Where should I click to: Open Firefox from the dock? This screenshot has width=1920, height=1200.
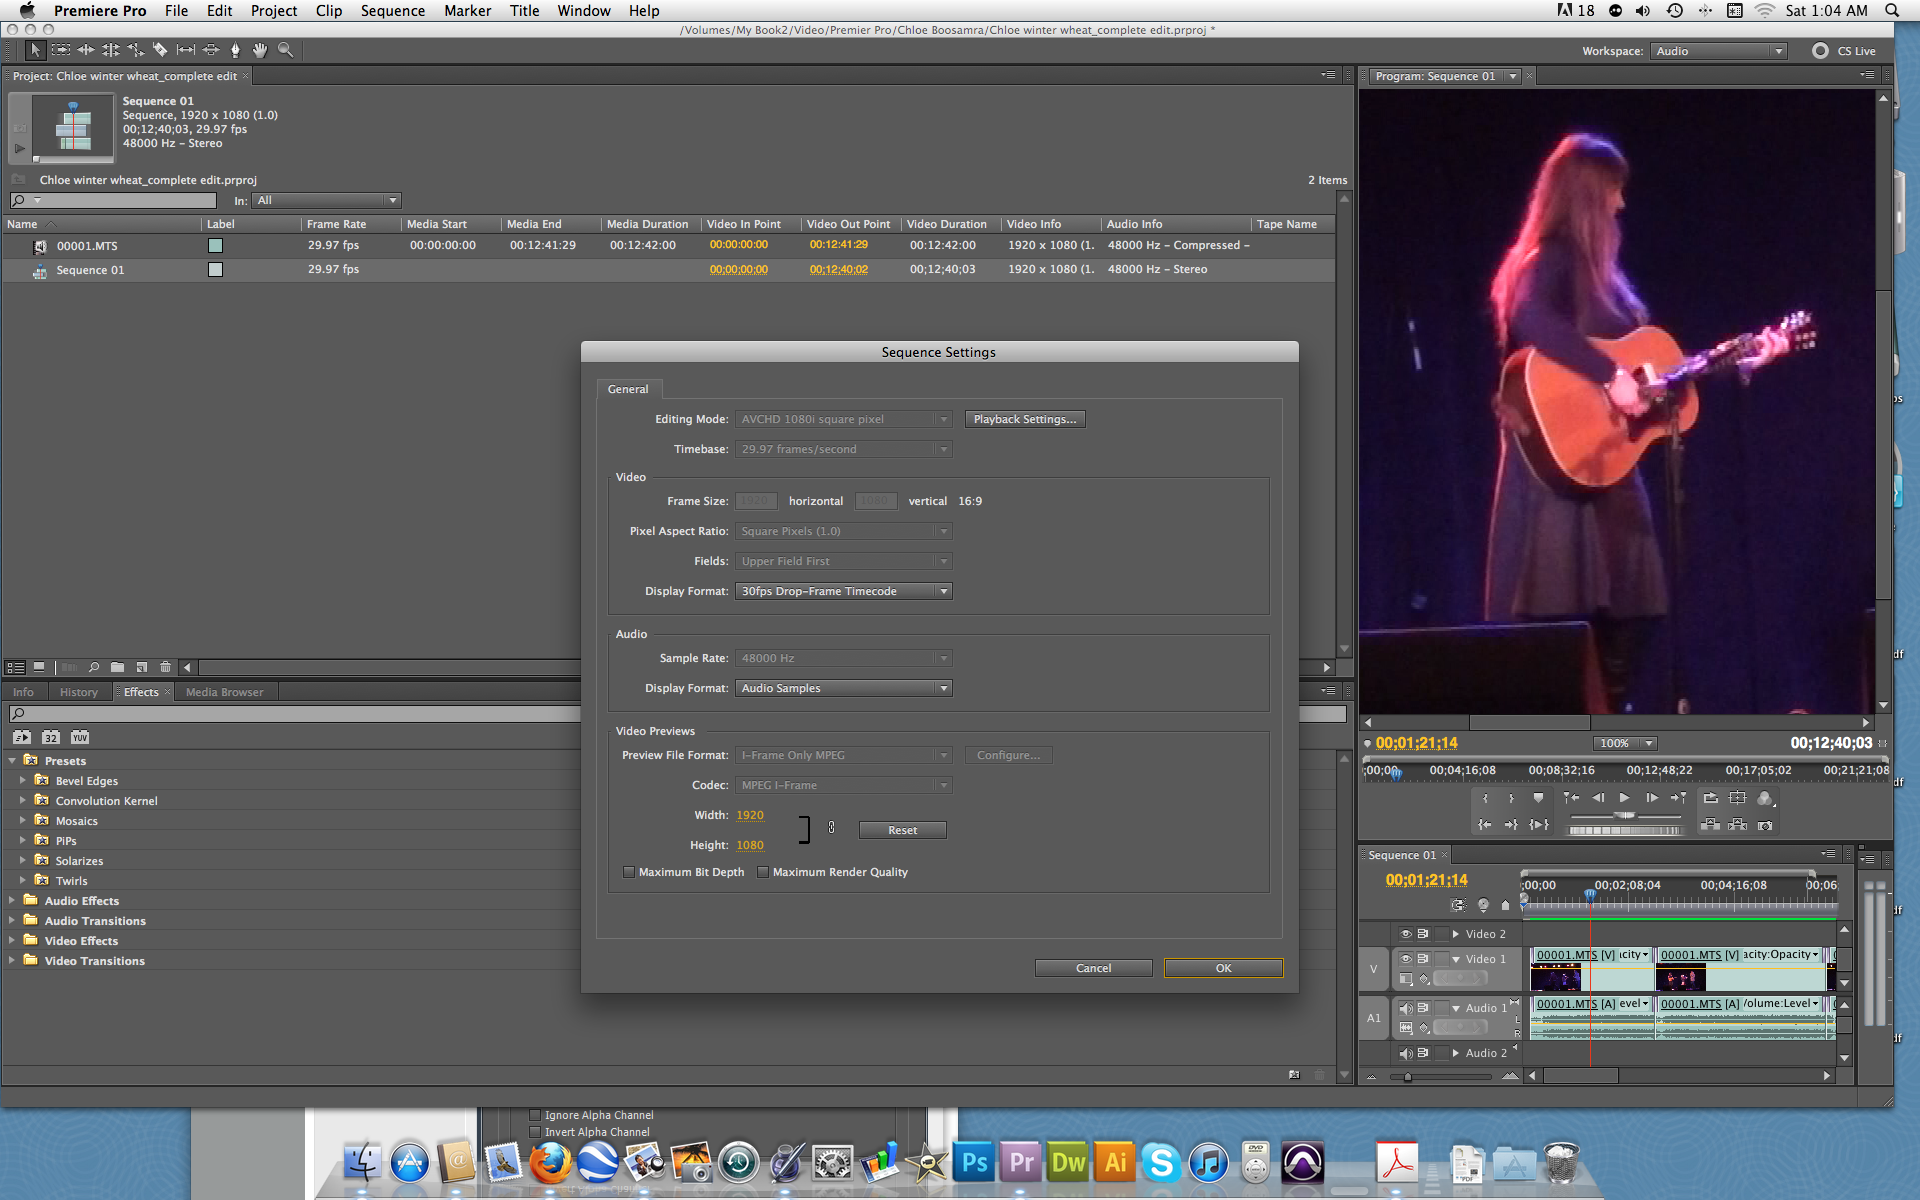click(550, 1163)
